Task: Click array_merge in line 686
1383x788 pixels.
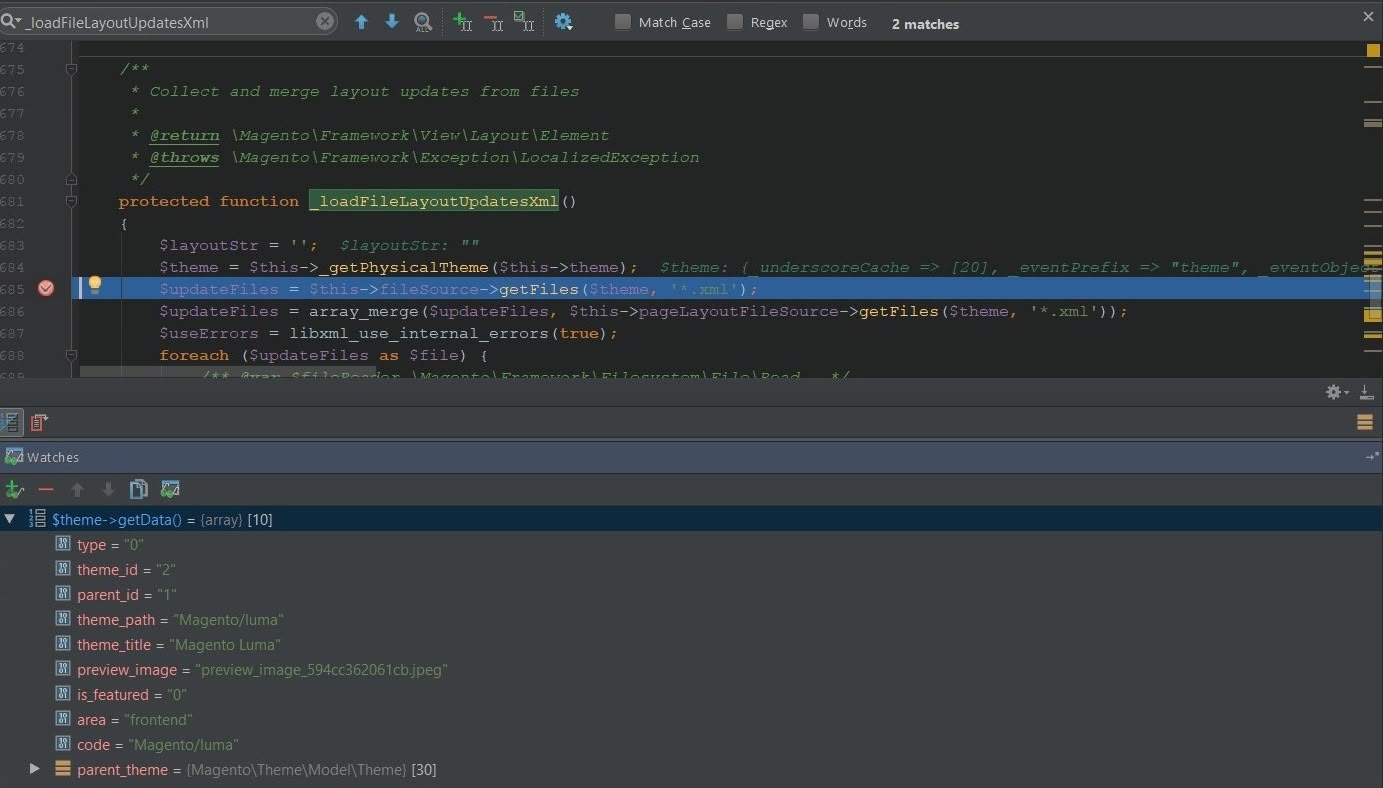Action: 364,311
